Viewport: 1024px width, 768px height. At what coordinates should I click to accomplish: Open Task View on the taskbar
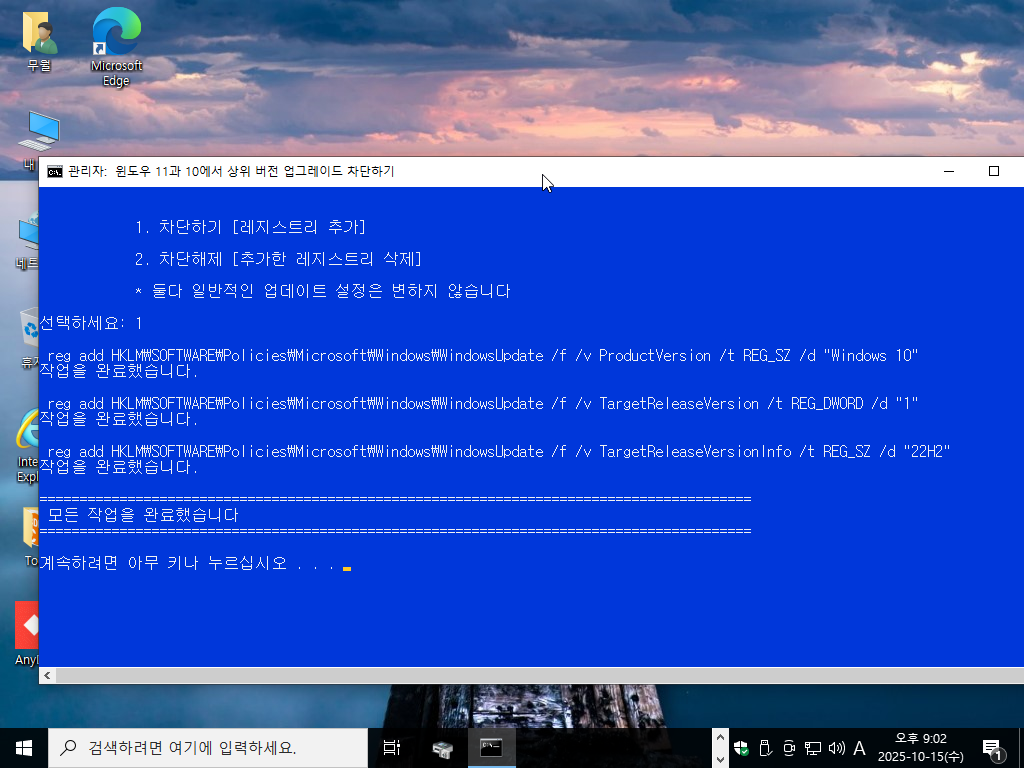tap(392, 748)
